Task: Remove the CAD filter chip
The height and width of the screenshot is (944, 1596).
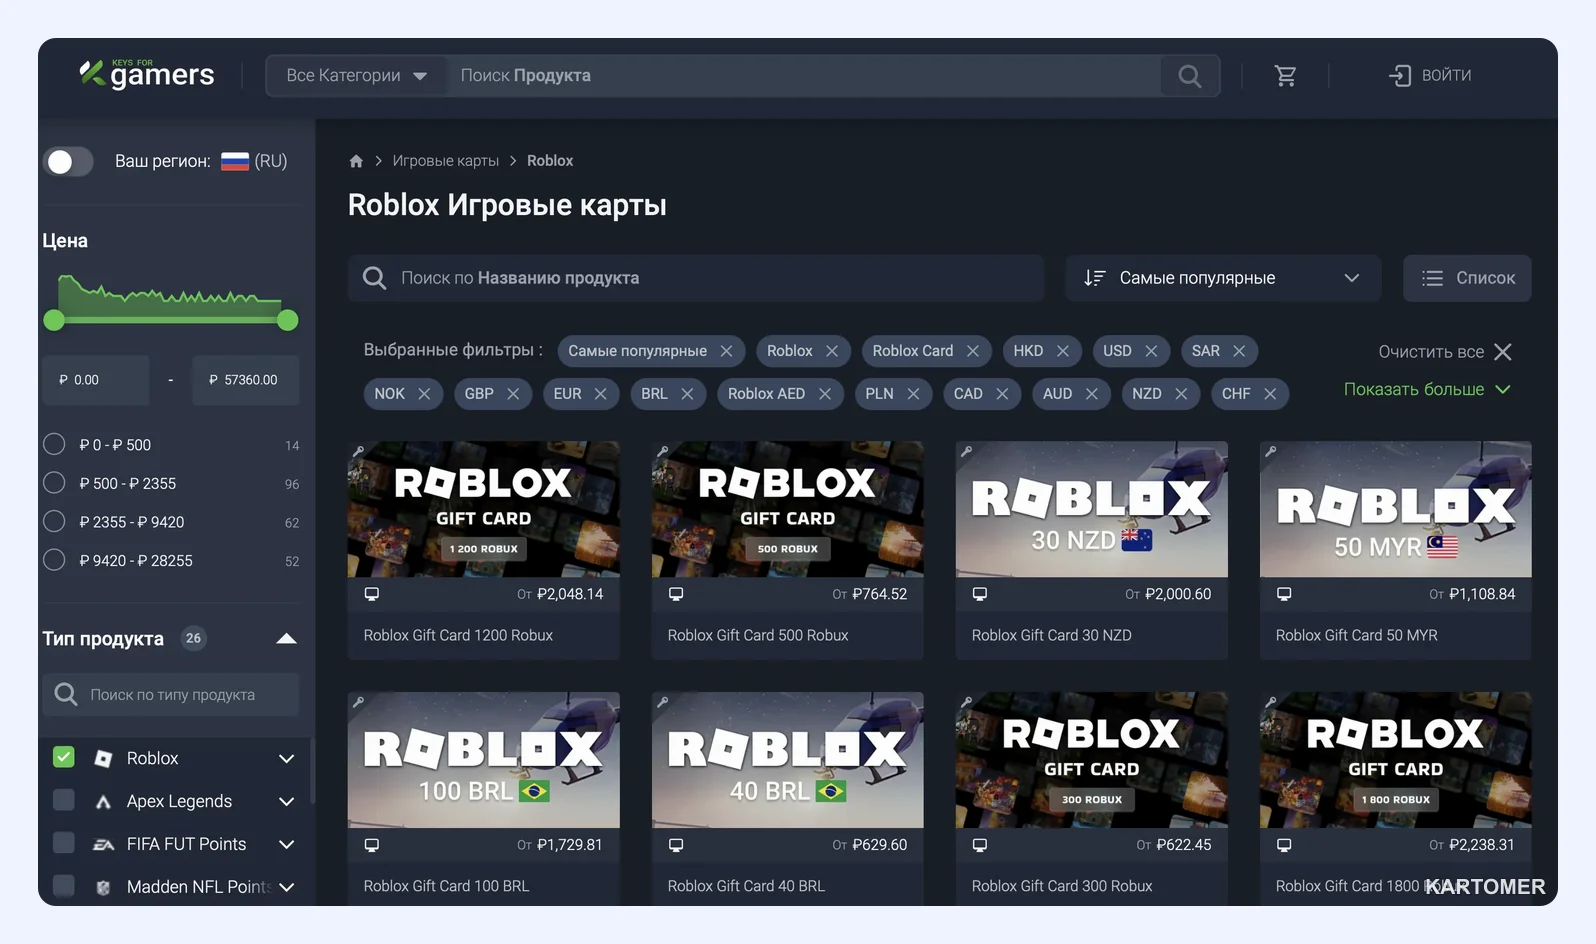Action: (x=1002, y=394)
